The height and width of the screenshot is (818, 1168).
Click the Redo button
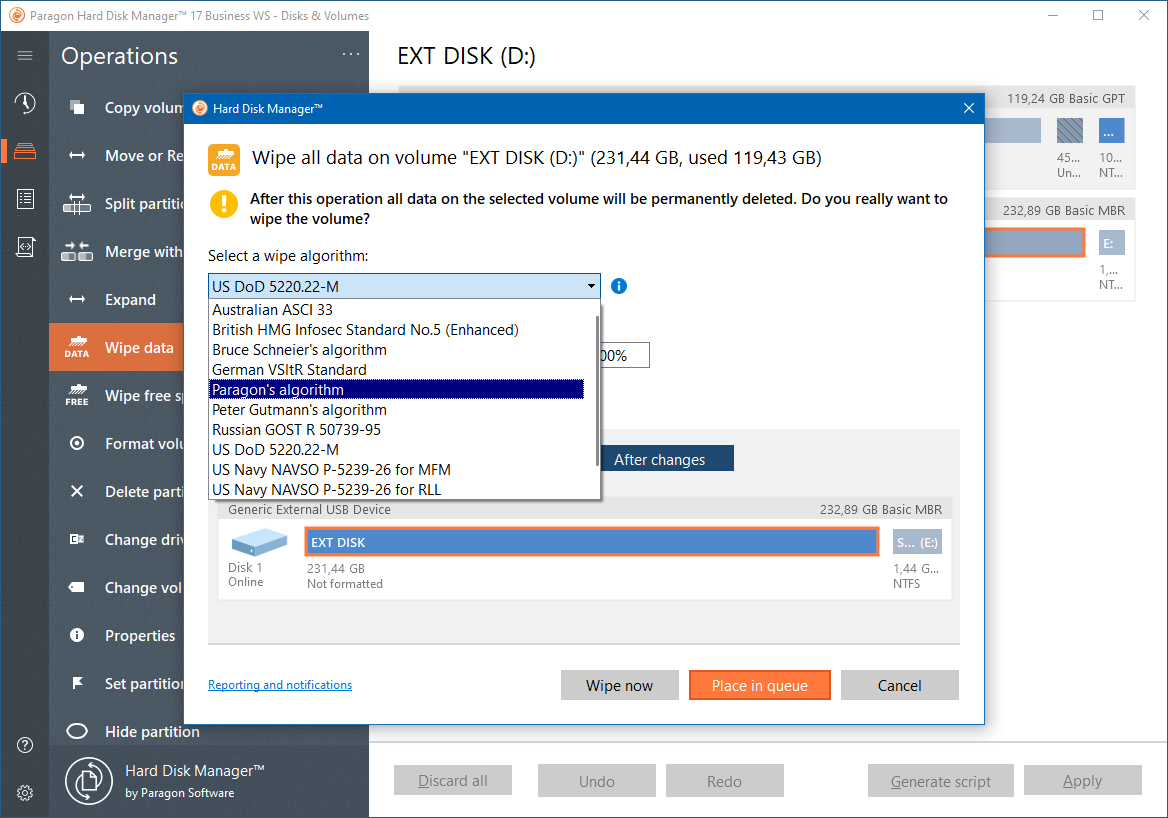pyautogui.click(x=725, y=781)
